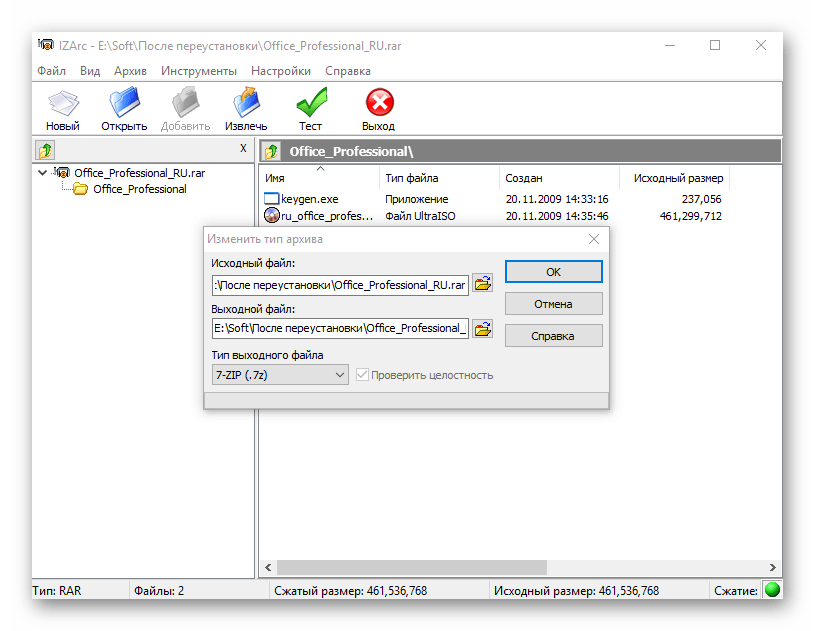Click the keygen.exe file icon

point(271,199)
